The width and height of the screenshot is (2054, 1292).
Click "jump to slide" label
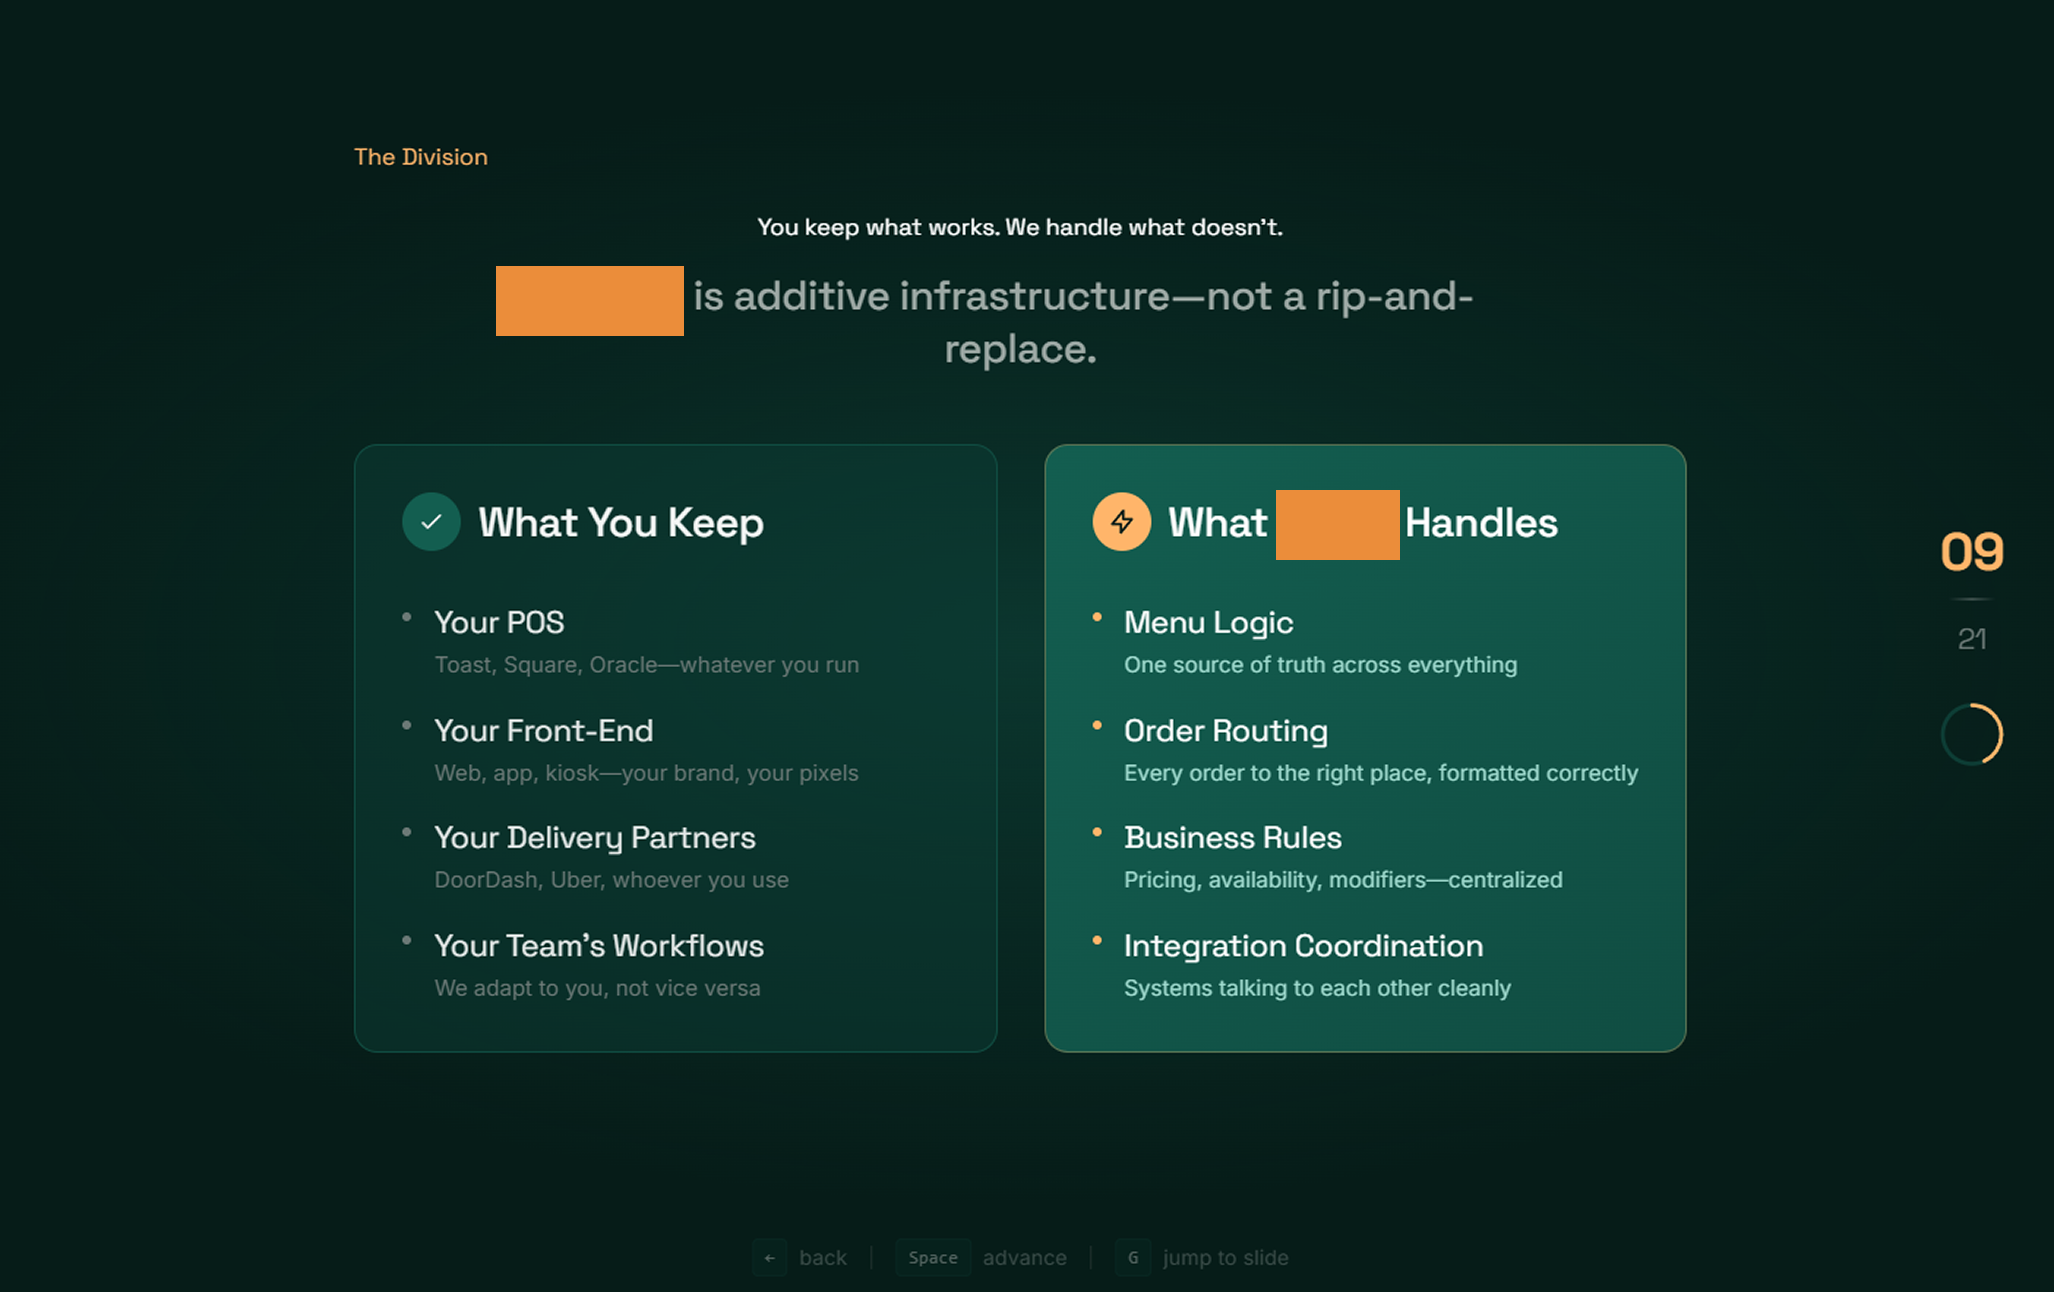[x=1225, y=1258]
